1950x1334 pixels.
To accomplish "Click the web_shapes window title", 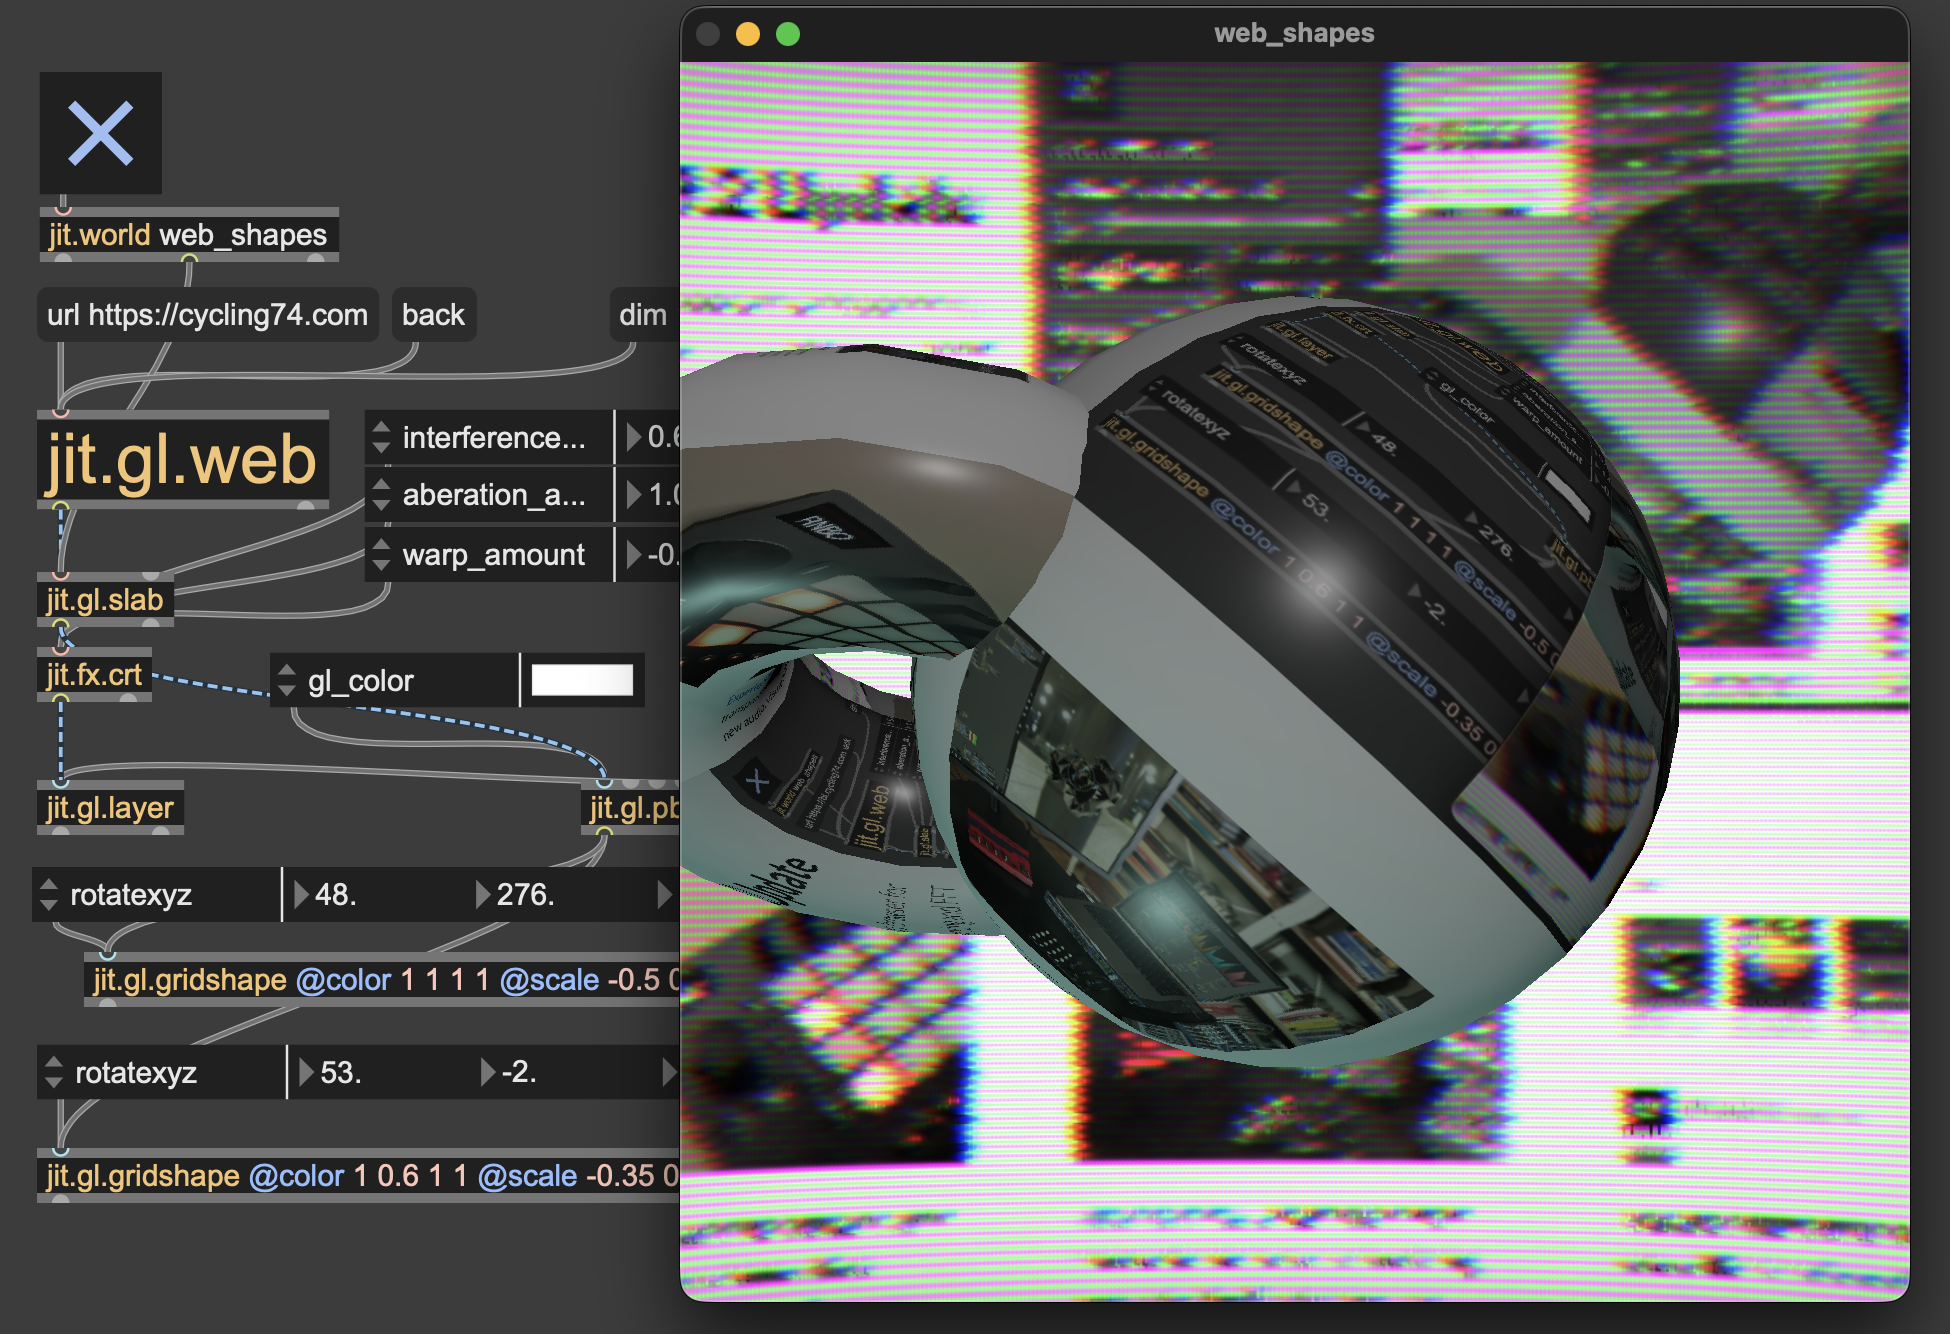I will point(1294,33).
